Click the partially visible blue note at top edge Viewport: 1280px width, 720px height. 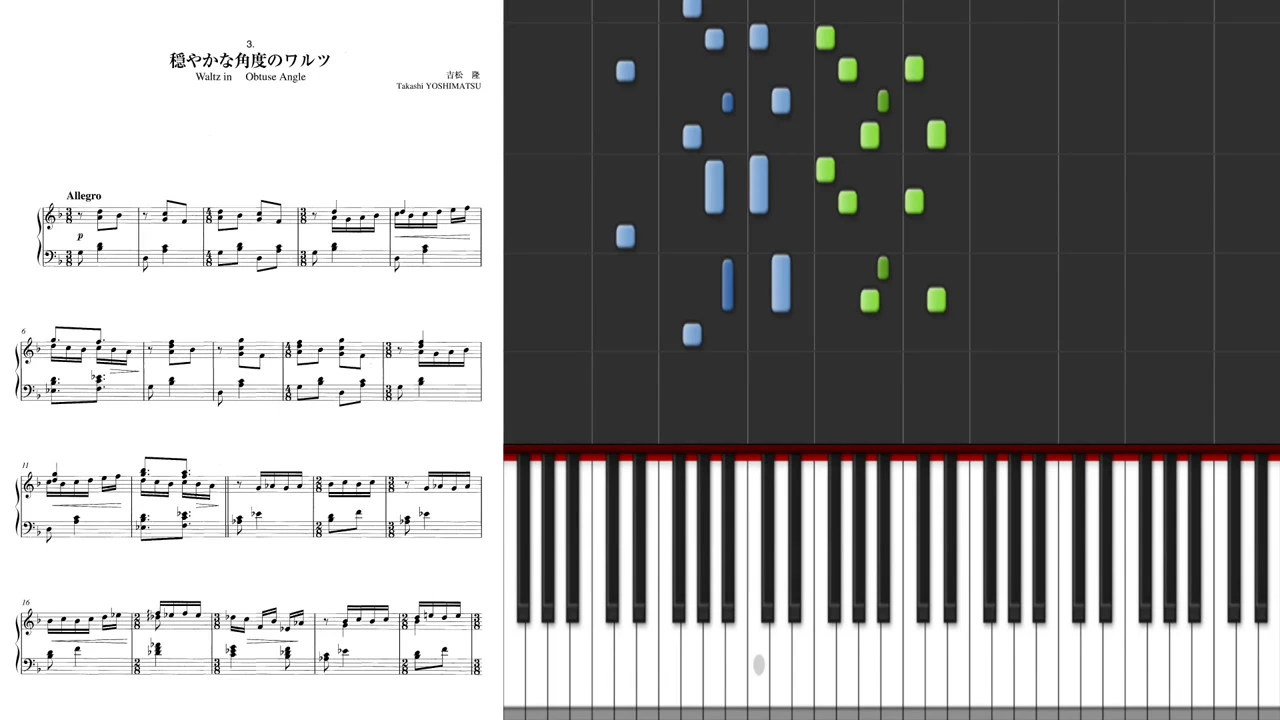pyautogui.click(x=692, y=8)
